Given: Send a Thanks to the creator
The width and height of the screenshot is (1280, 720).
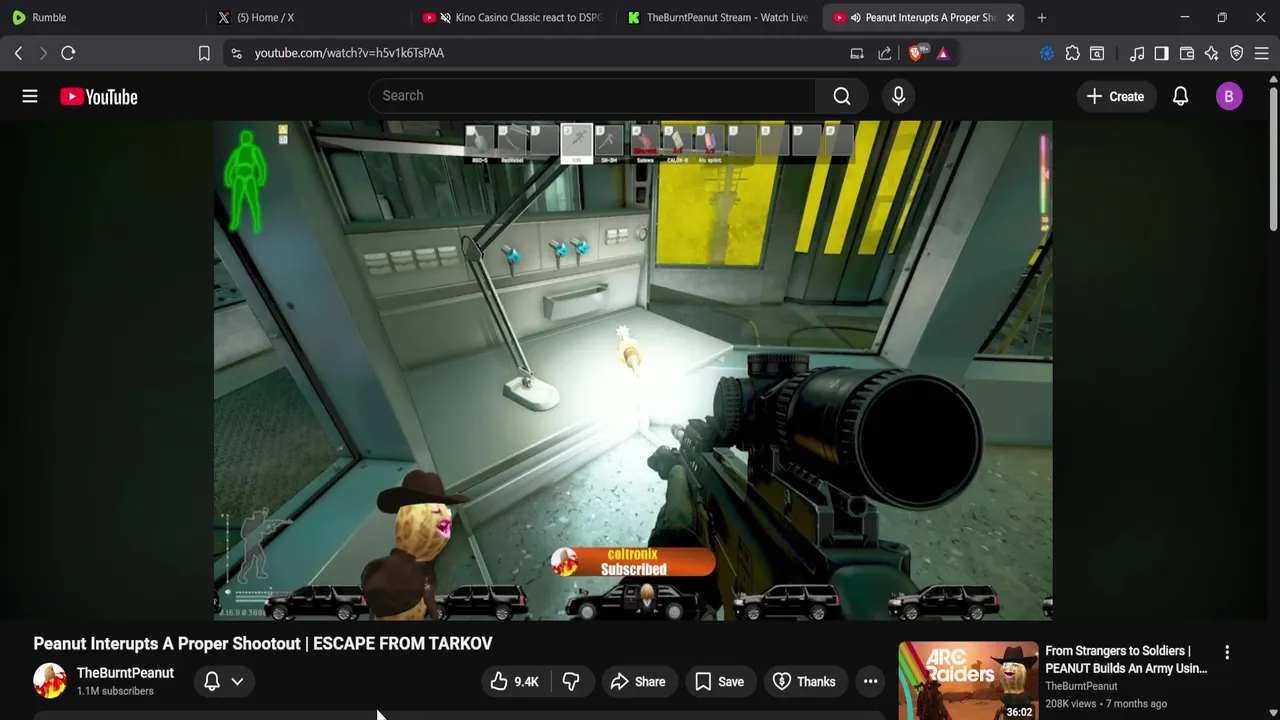Looking at the screenshot, I should 805,682.
